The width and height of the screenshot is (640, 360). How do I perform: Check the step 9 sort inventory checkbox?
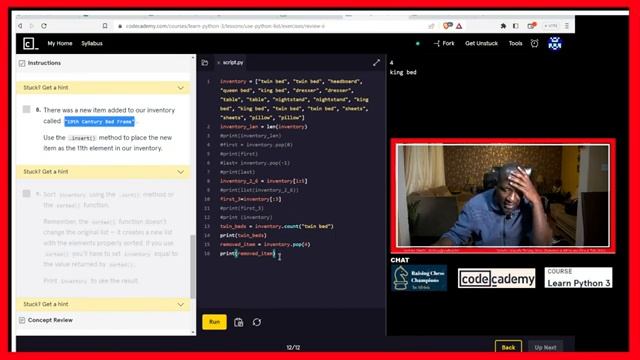tap(27, 193)
